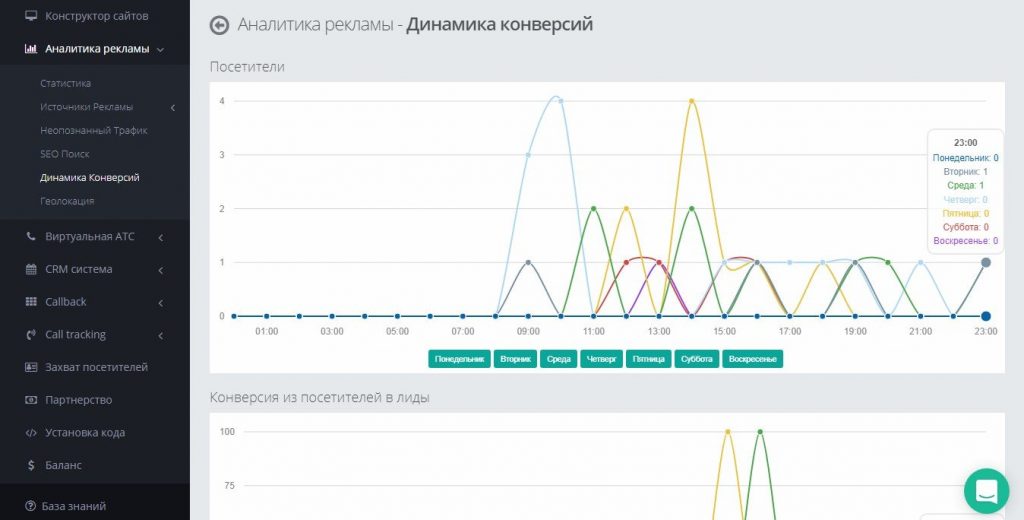Viewport: 1024px width, 520px height.
Task: Expand the Callback menu arrow
Action: tap(161, 303)
